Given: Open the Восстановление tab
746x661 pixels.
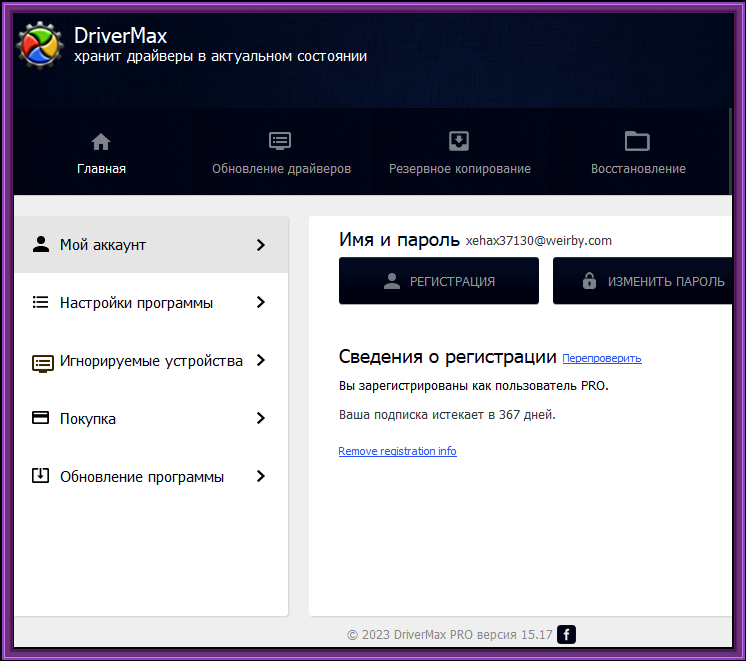Looking at the screenshot, I should point(638,153).
